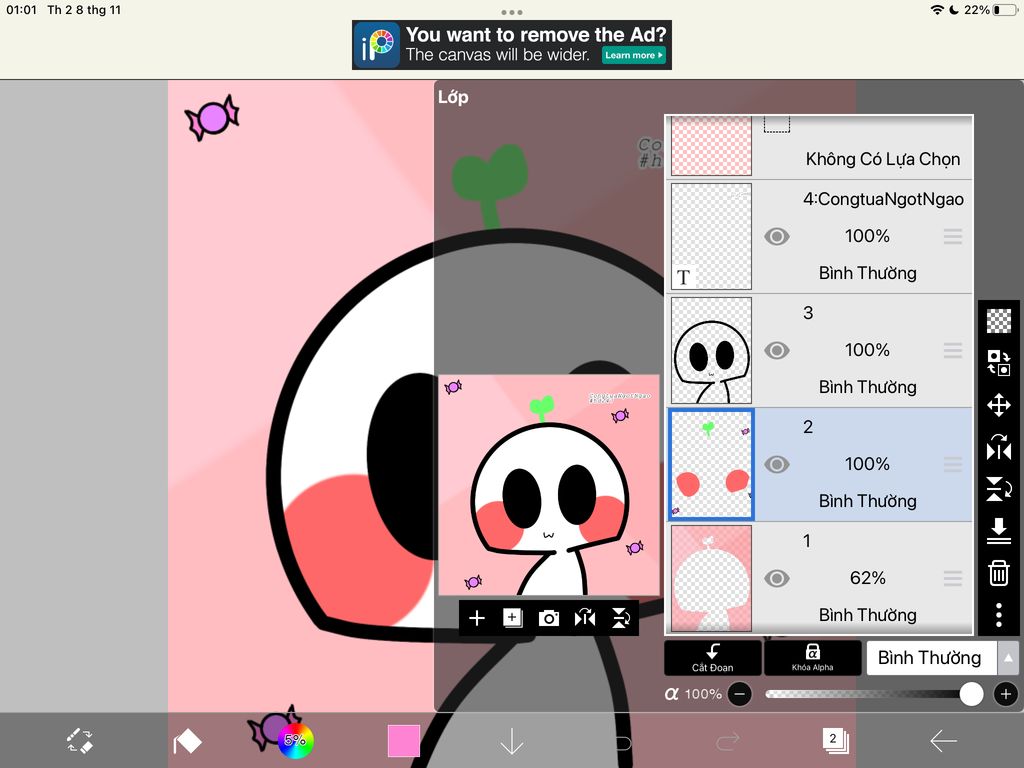
Task: Click Learn more in the ad
Action: pyautogui.click(x=633, y=55)
